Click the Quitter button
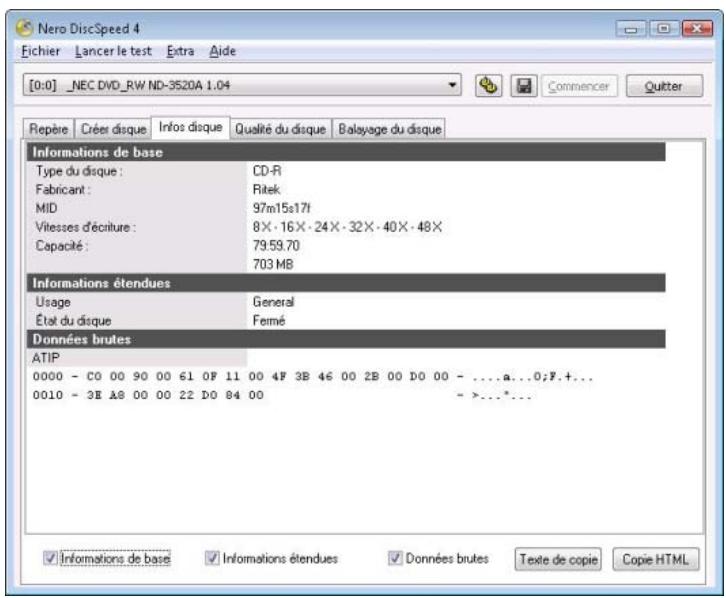726x598 pixels. click(664, 86)
